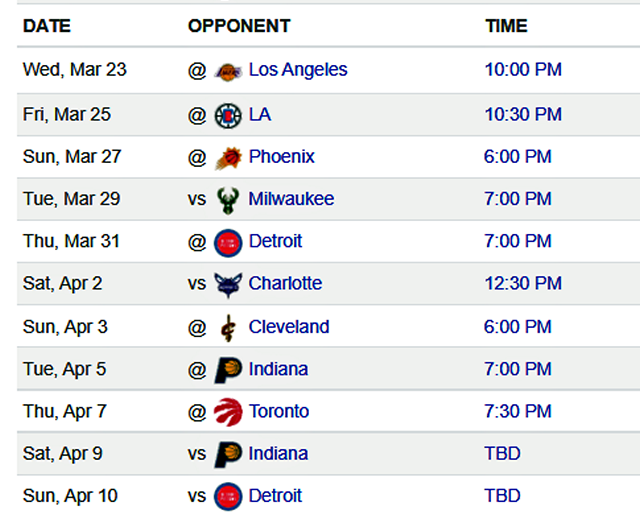Image resolution: width=640 pixels, height=515 pixels.
Task: Open the Milwaukee team link
Action: (x=291, y=199)
